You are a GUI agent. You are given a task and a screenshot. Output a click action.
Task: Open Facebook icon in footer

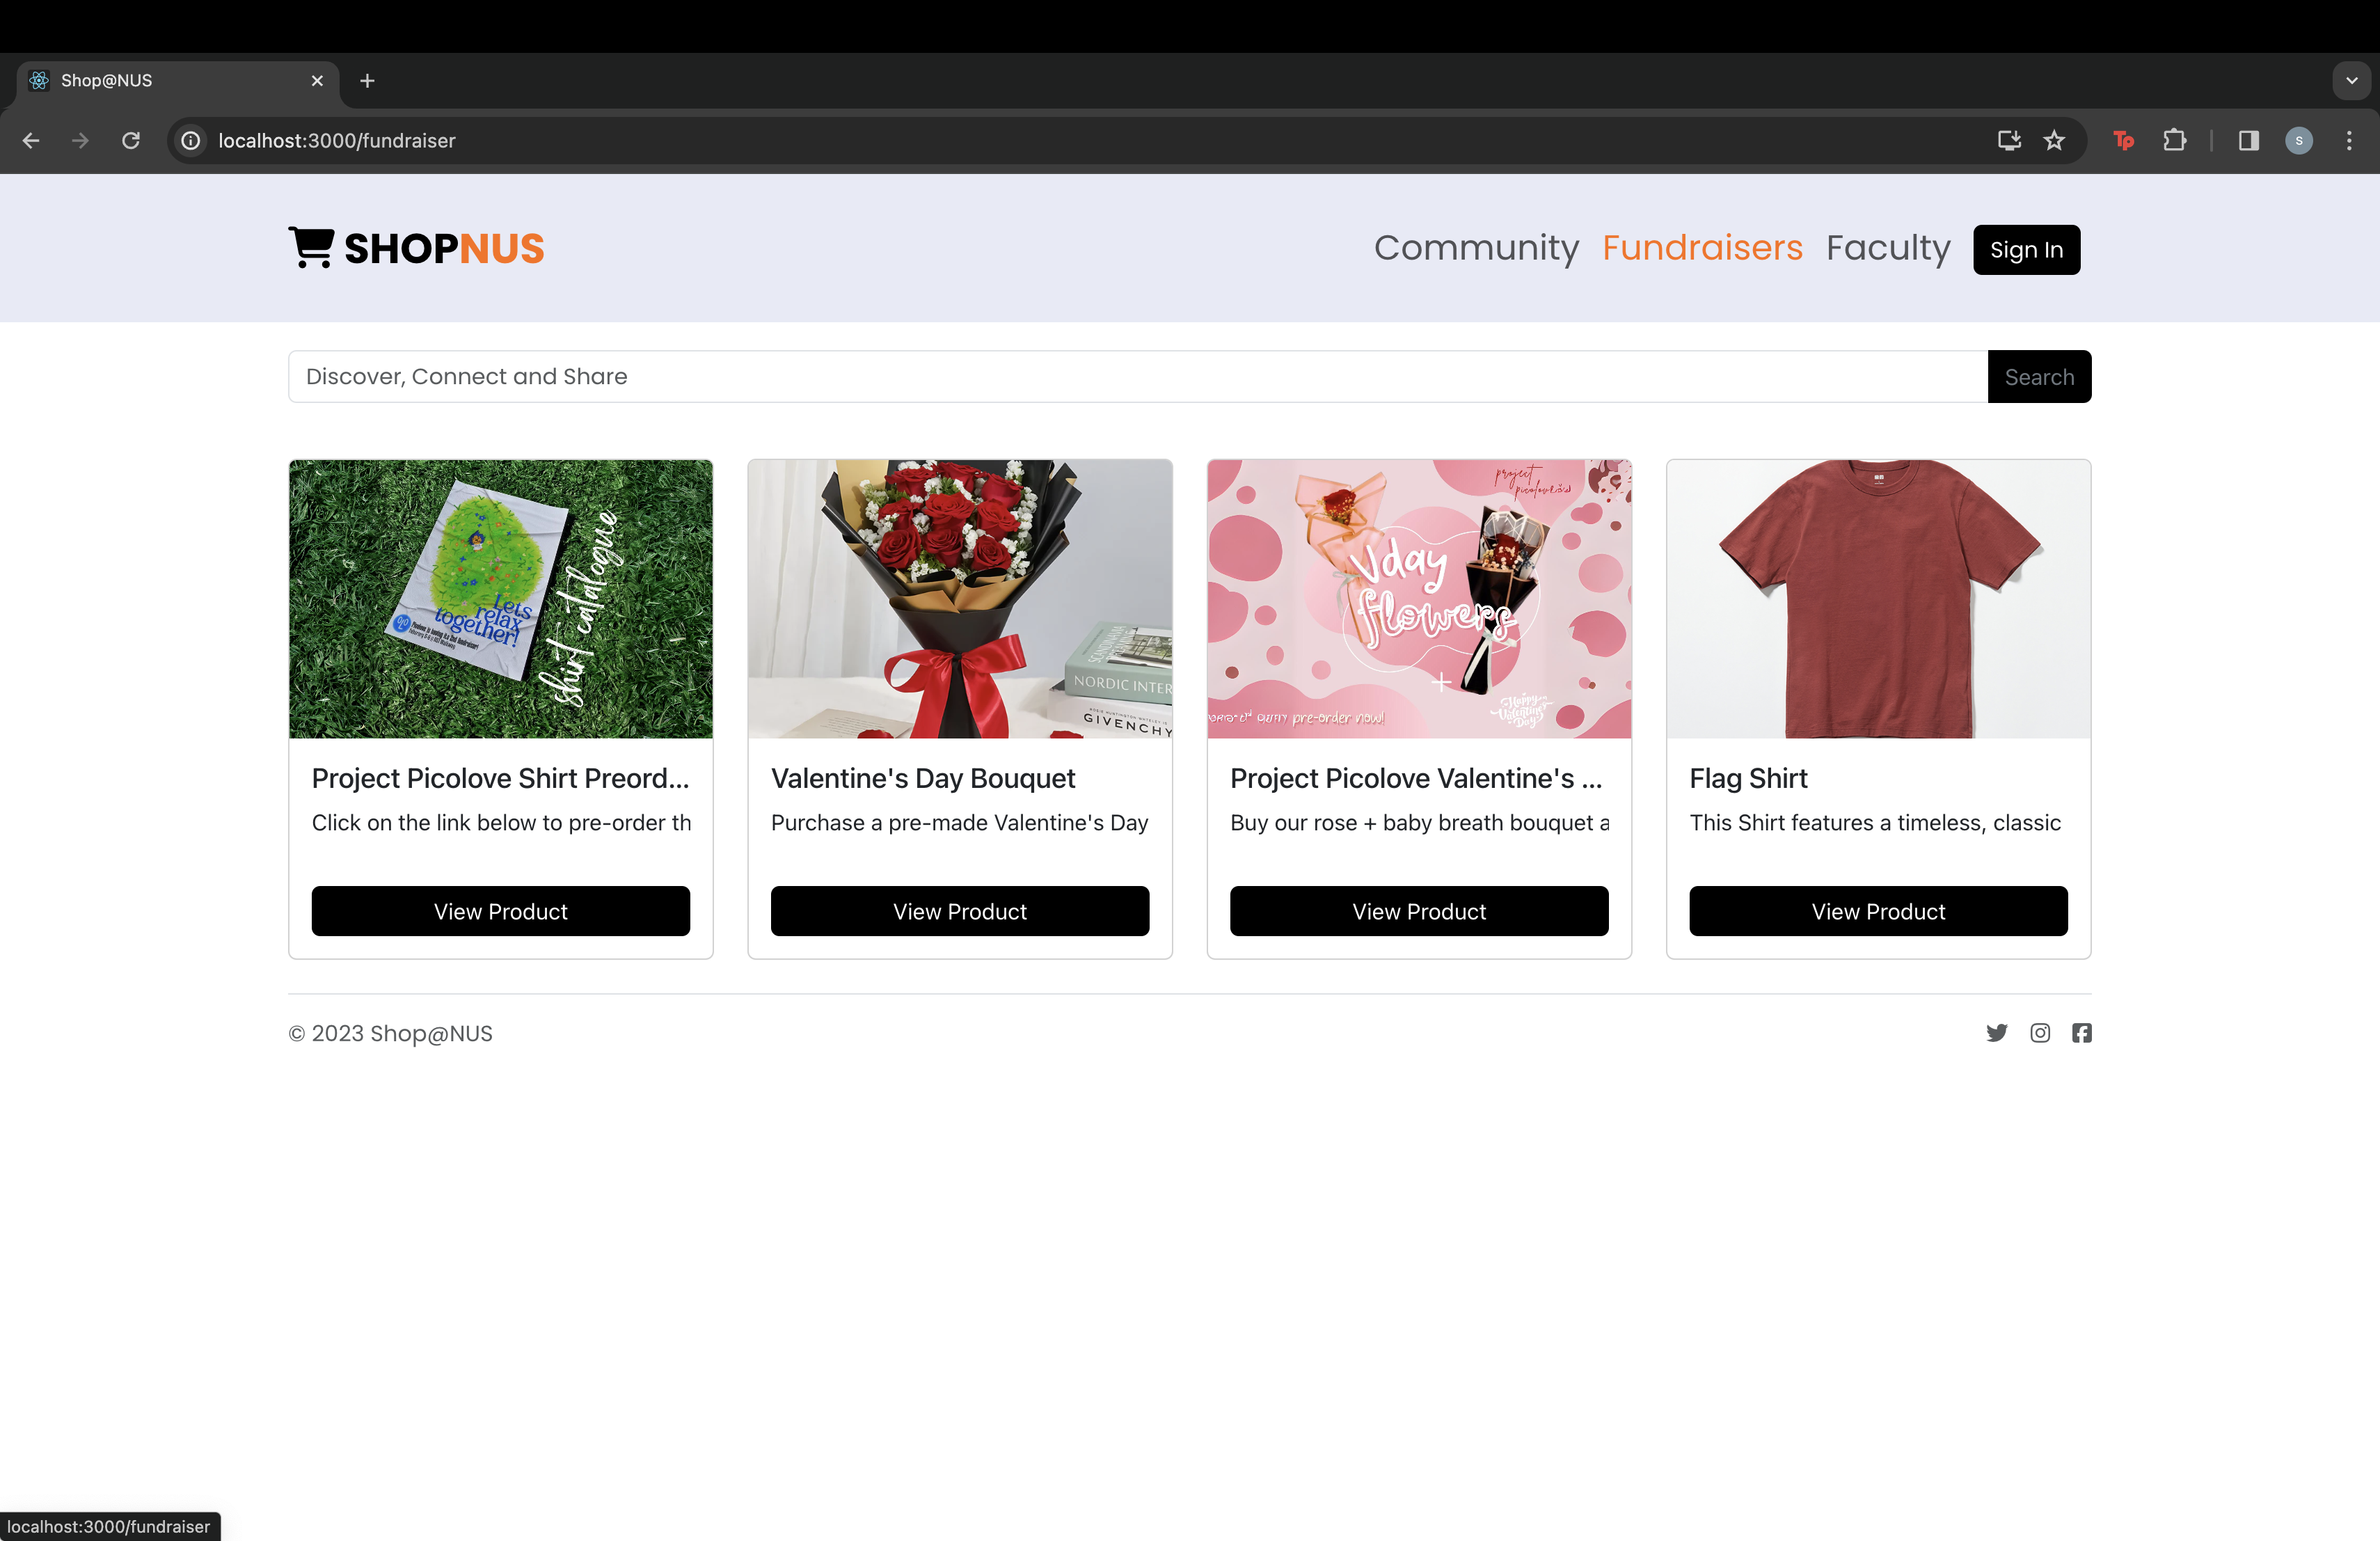pos(2082,1033)
